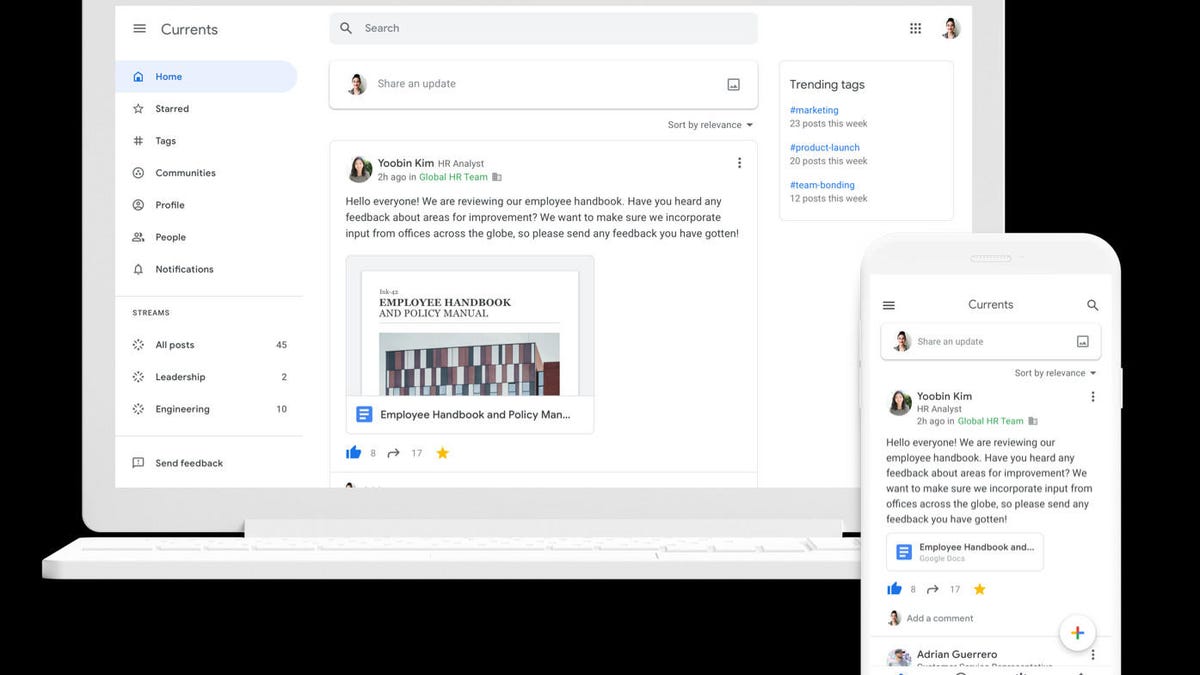This screenshot has width=1200, height=675.
Task: Tap the floating colored plus compose button
Action: tap(1077, 632)
